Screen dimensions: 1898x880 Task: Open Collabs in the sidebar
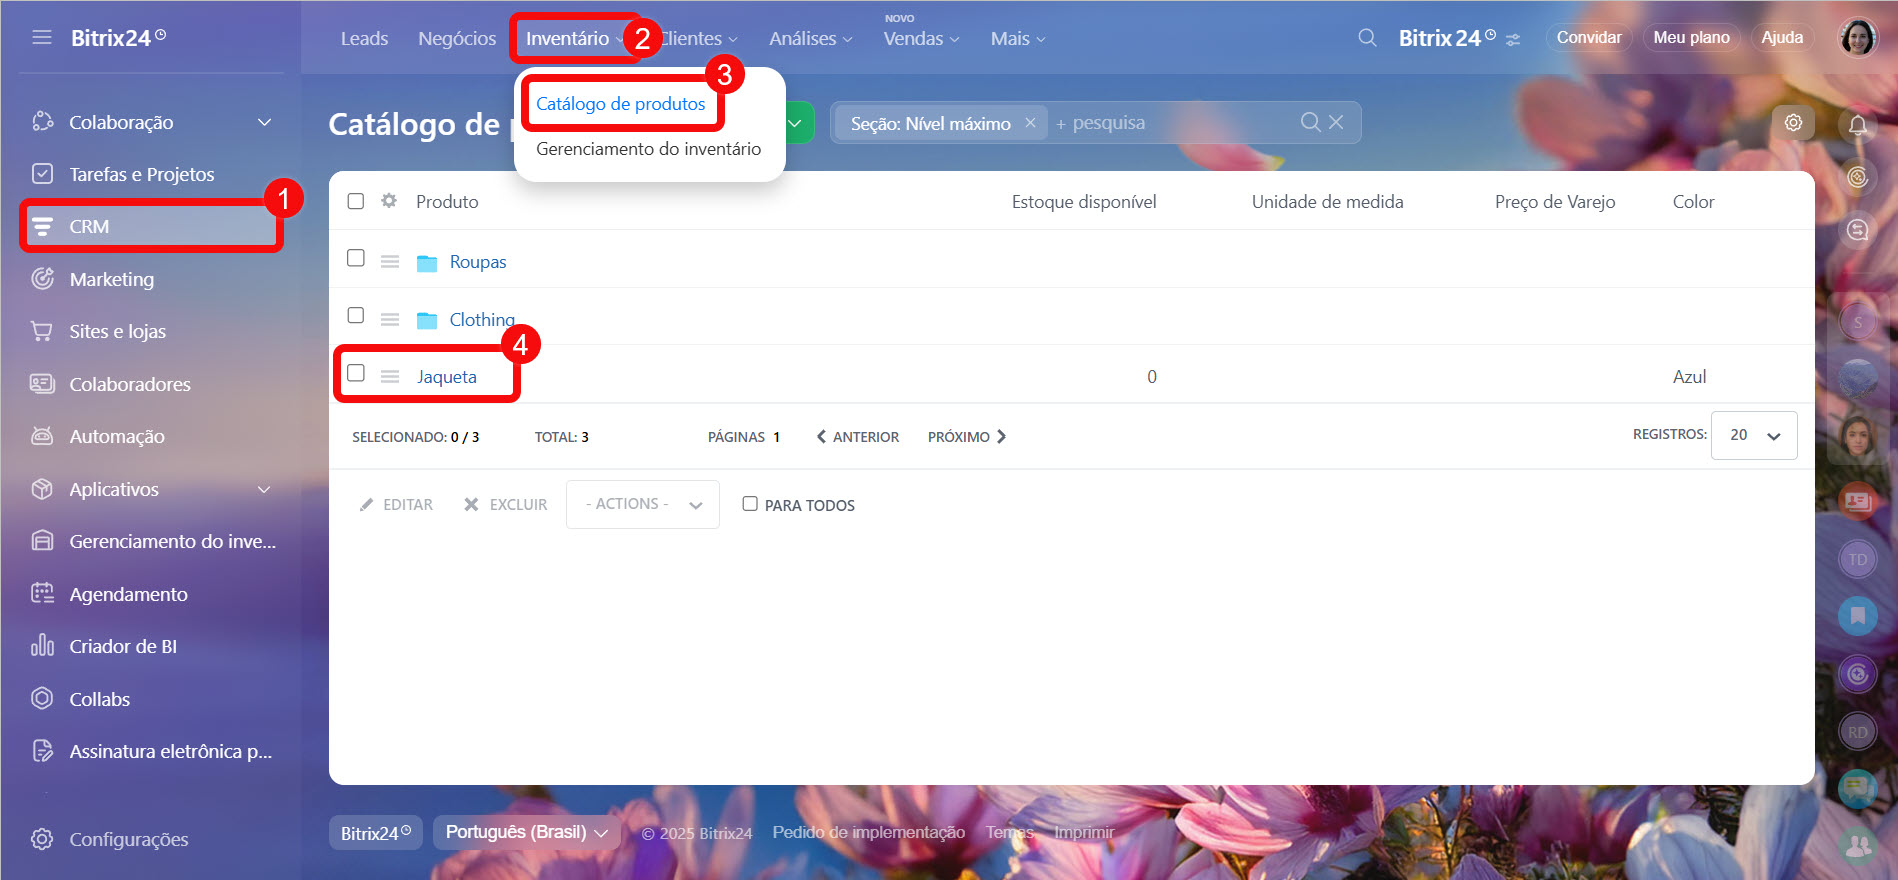coord(99,699)
